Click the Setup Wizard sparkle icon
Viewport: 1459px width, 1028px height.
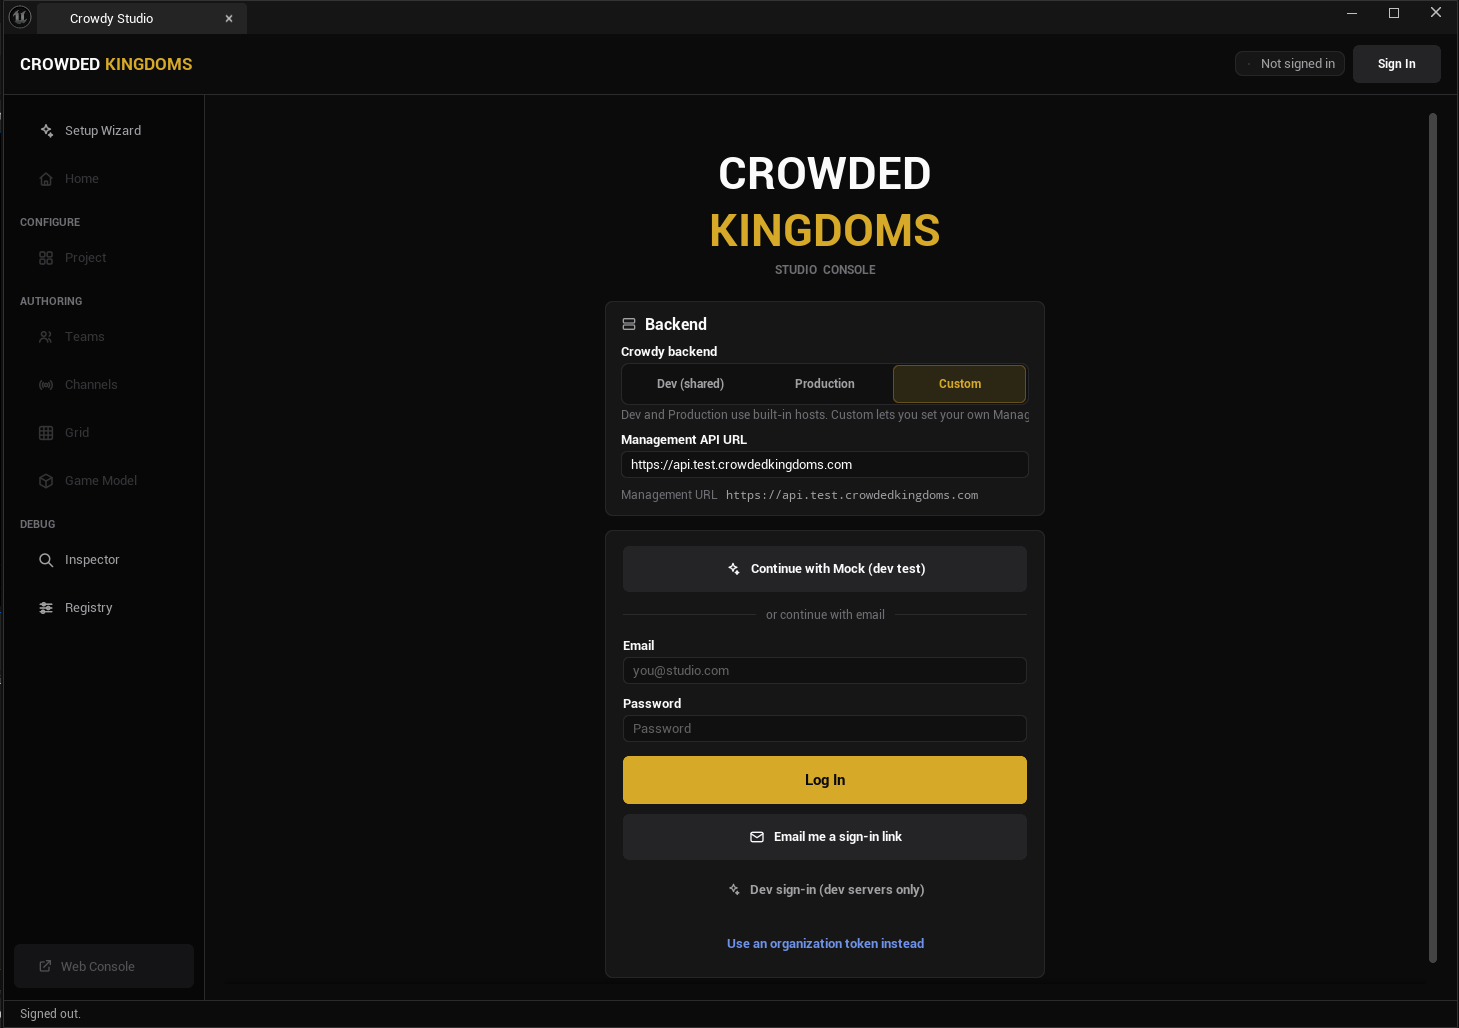click(46, 131)
